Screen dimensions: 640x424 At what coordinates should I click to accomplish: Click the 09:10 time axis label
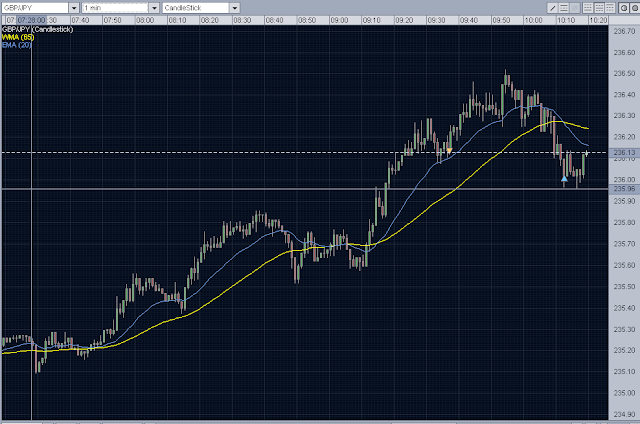[x=371, y=20]
